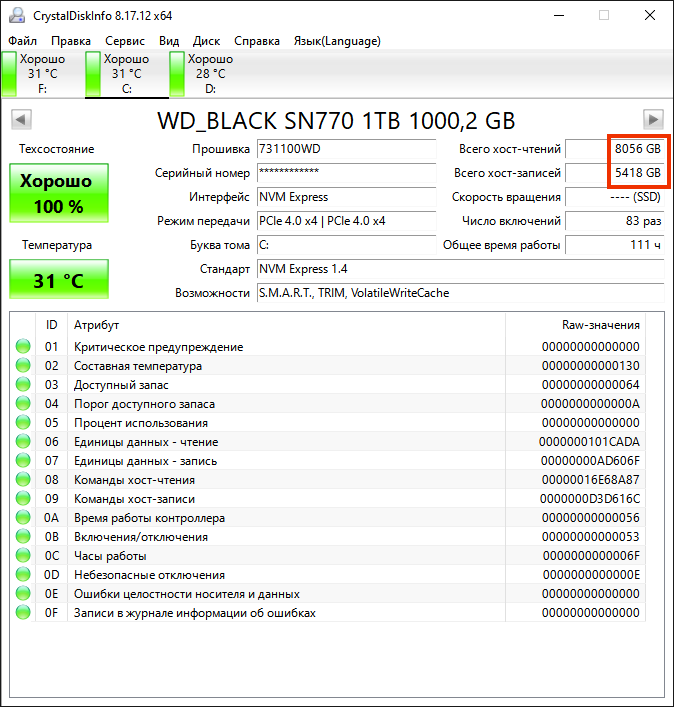The width and height of the screenshot is (674, 707).
Task: Click the Атрибут column header
Action: (x=286, y=325)
